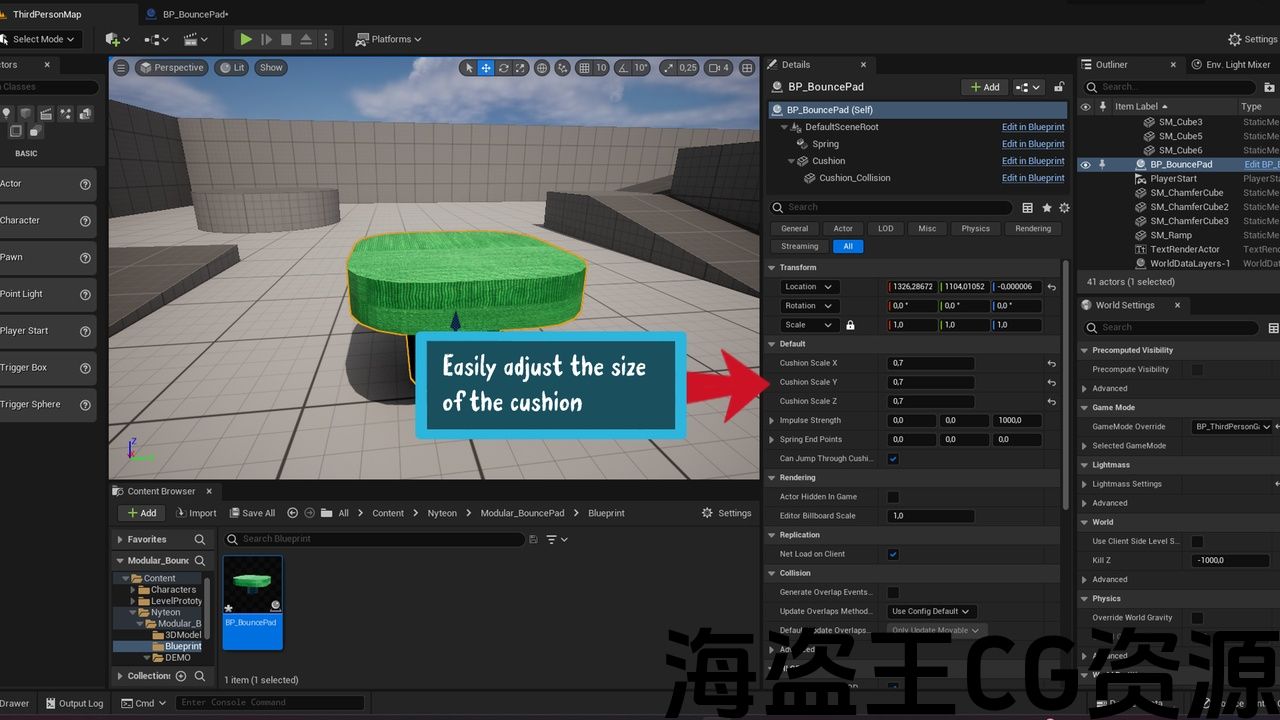This screenshot has width=1280, height=720.
Task: Select the rotate gizmo tool
Action: click(503, 68)
